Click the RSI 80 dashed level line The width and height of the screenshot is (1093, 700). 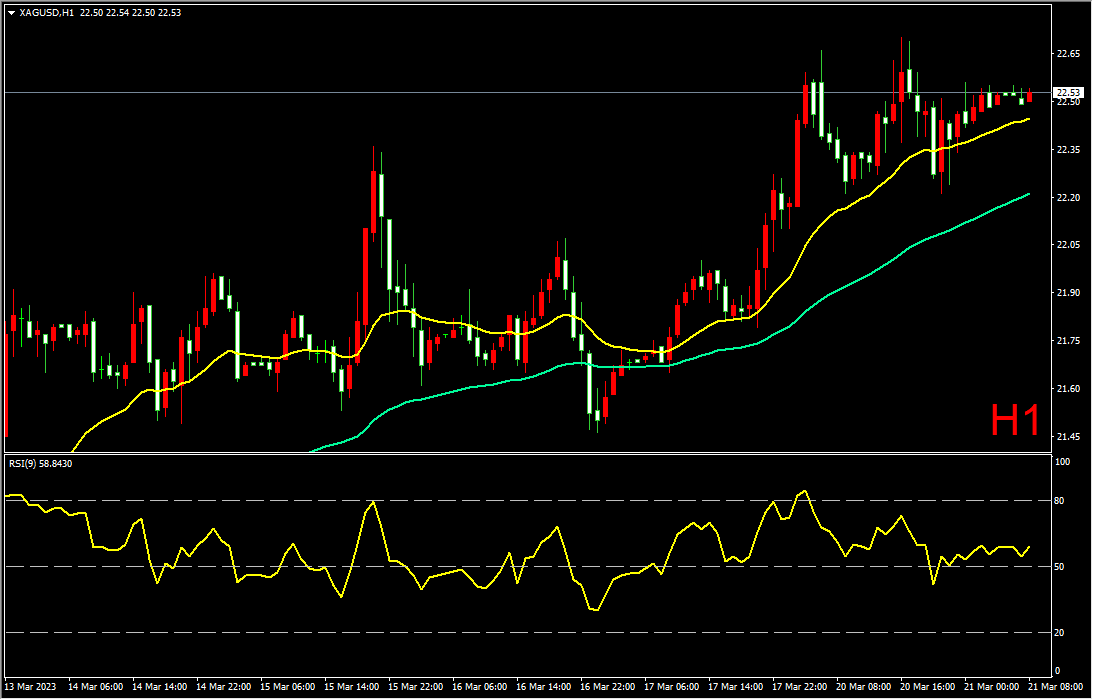pyautogui.click(x=528, y=501)
